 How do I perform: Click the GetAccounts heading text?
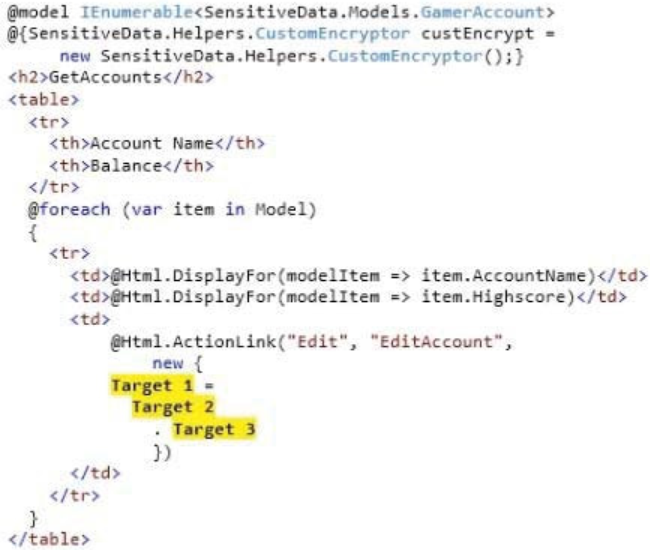pyautogui.click(x=105, y=78)
